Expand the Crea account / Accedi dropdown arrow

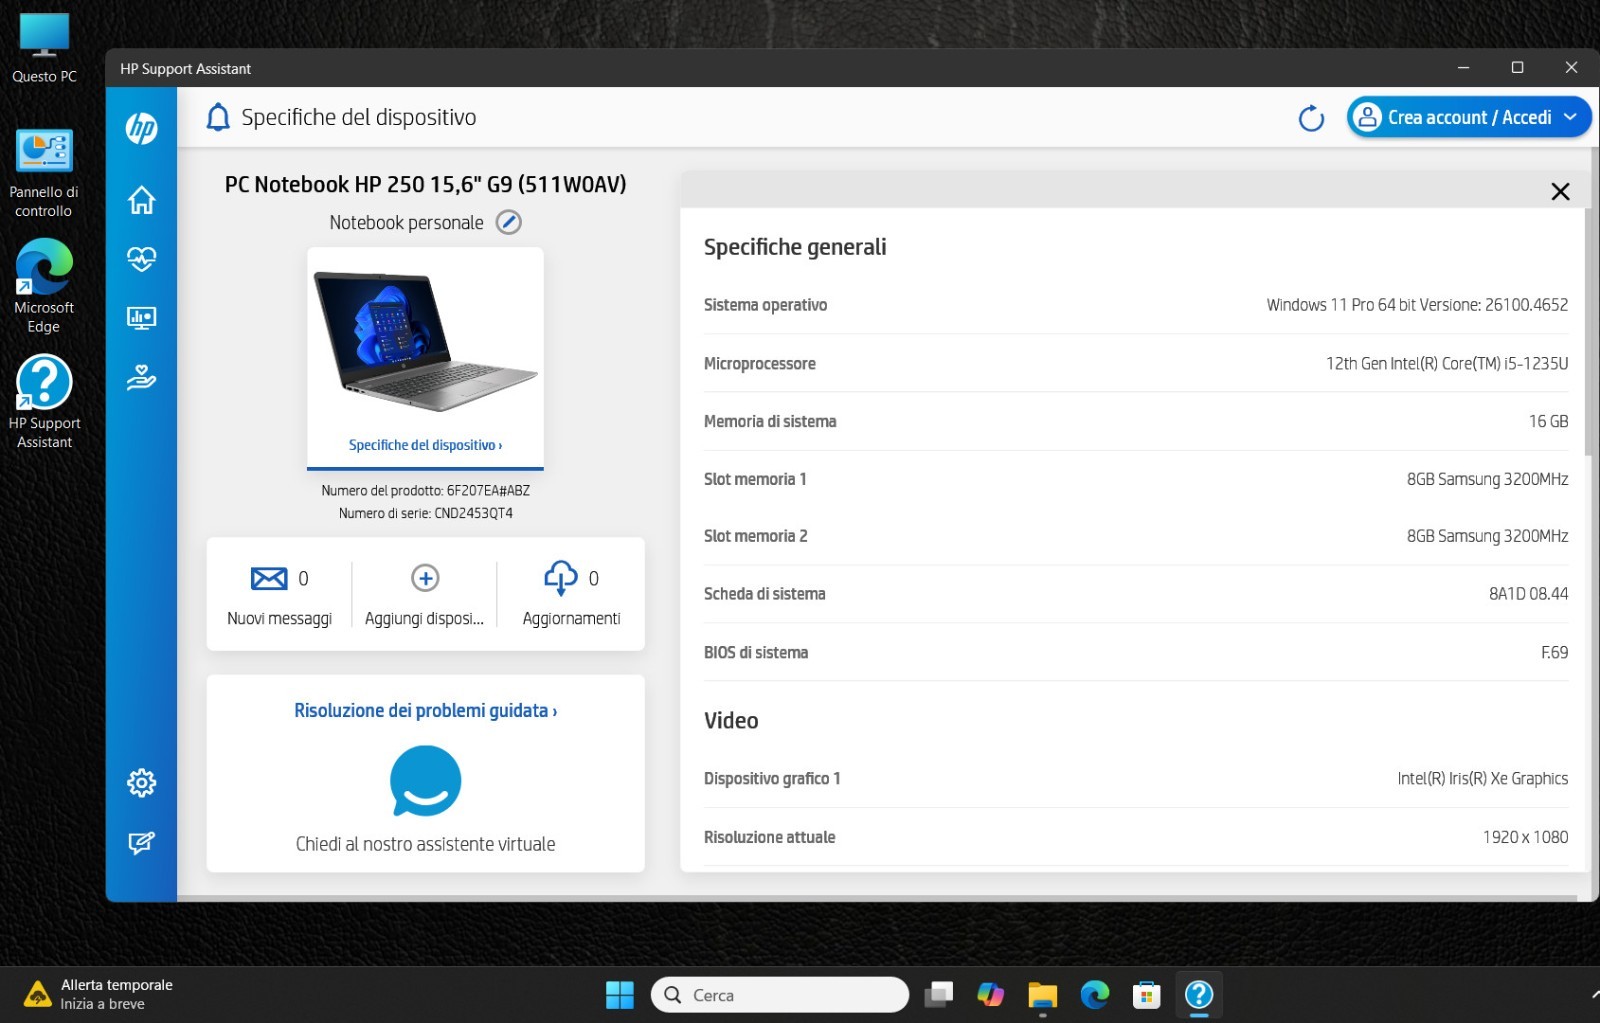tap(1570, 117)
